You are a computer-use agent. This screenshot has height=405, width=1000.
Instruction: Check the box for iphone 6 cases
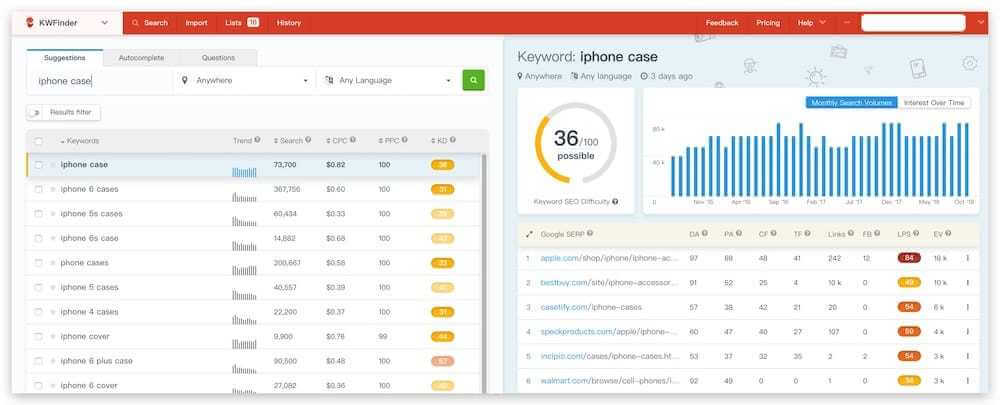(x=39, y=189)
